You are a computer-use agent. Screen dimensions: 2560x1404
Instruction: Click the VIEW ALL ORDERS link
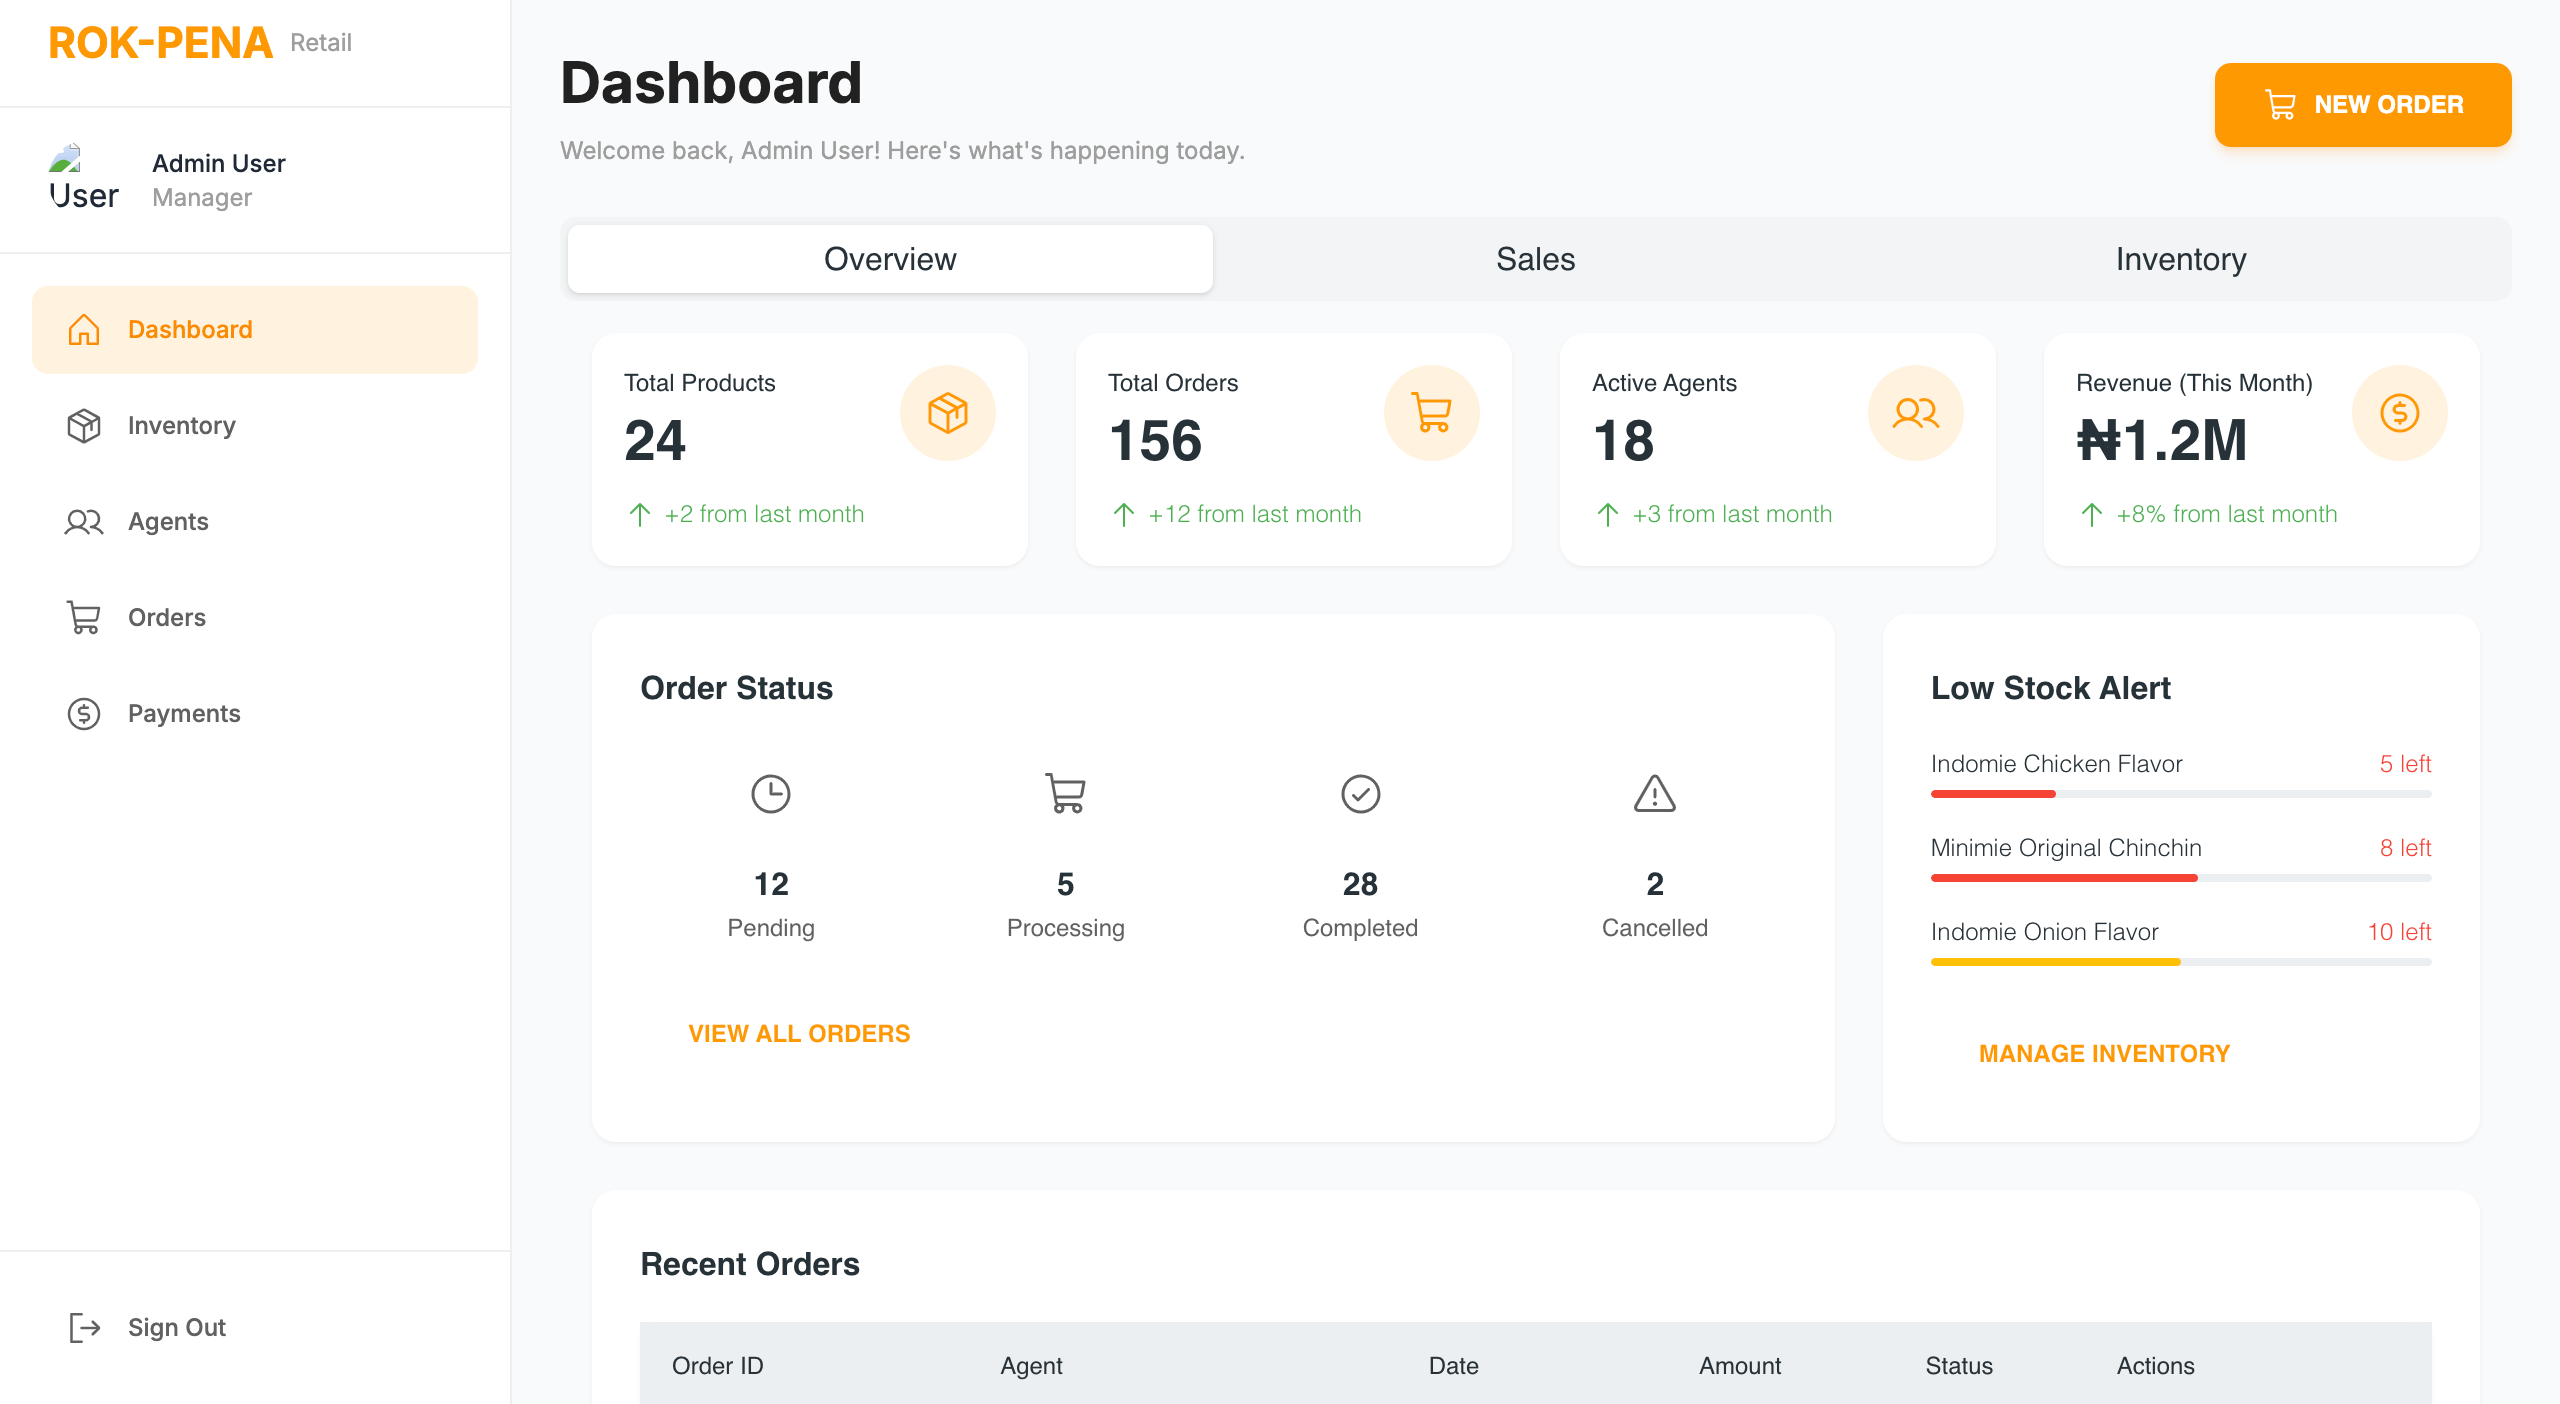pyautogui.click(x=799, y=1033)
